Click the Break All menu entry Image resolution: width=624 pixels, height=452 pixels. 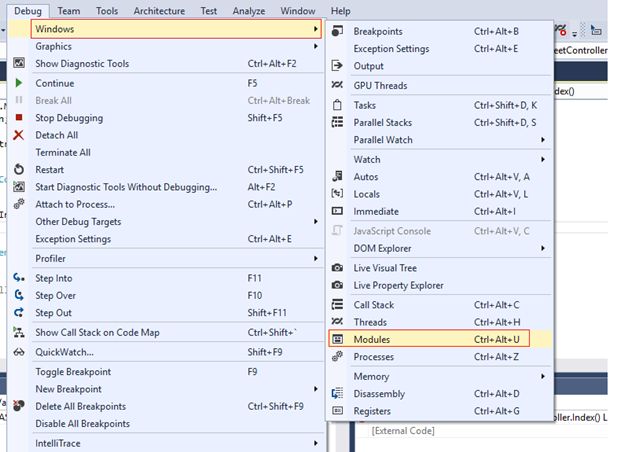[x=53, y=100]
